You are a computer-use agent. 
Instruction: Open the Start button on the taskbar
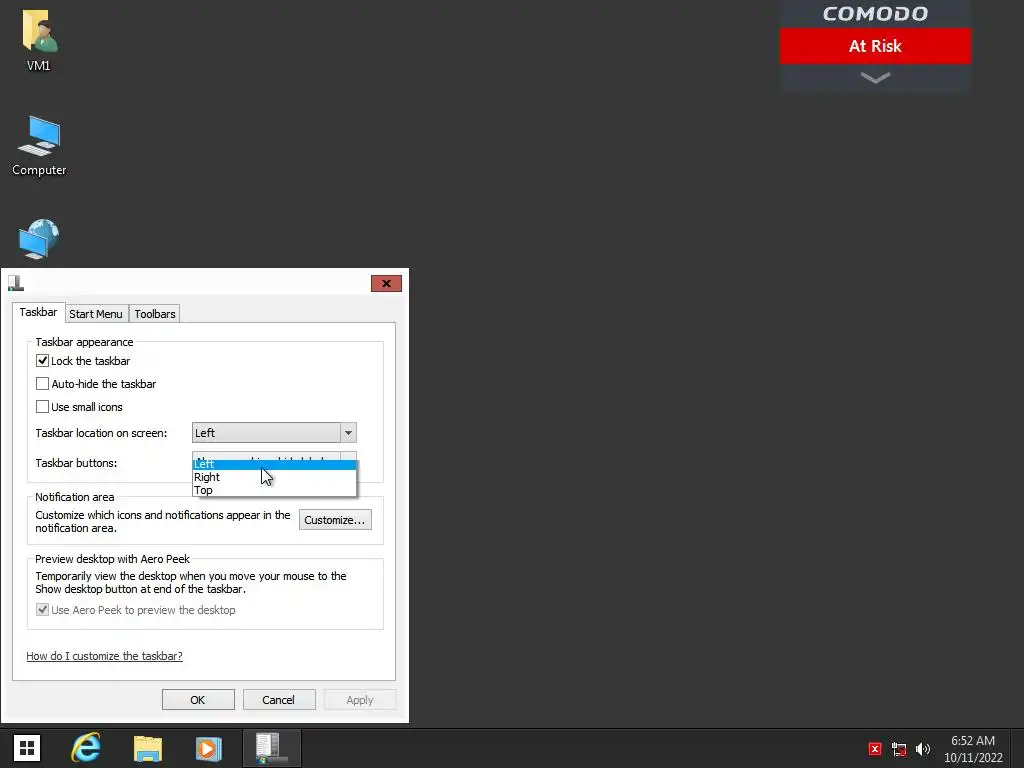(27, 748)
